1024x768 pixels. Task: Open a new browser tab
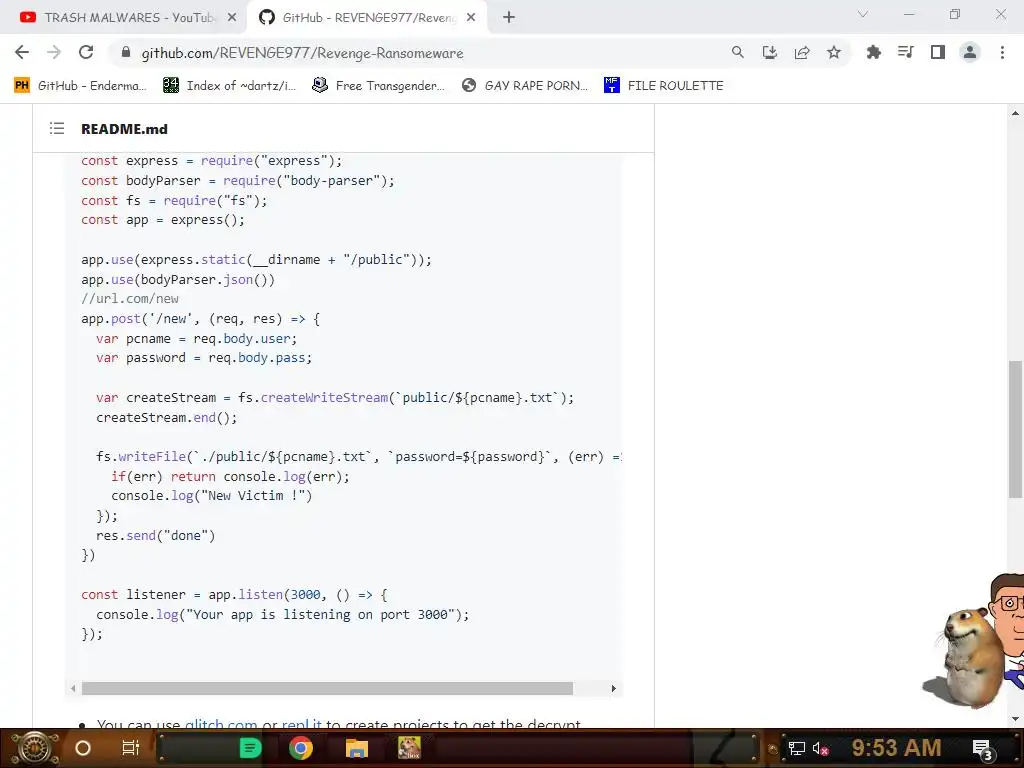[x=509, y=18]
